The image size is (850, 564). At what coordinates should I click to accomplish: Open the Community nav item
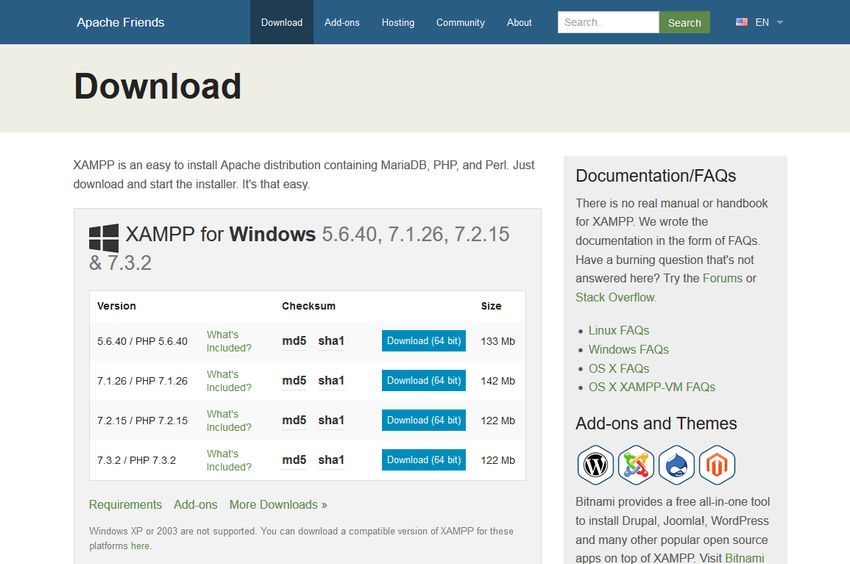(x=460, y=22)
